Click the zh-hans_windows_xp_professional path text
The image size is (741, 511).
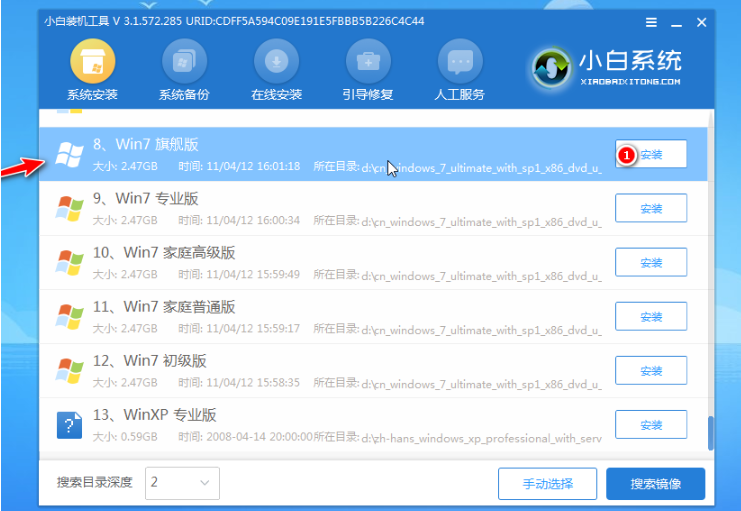482,439
